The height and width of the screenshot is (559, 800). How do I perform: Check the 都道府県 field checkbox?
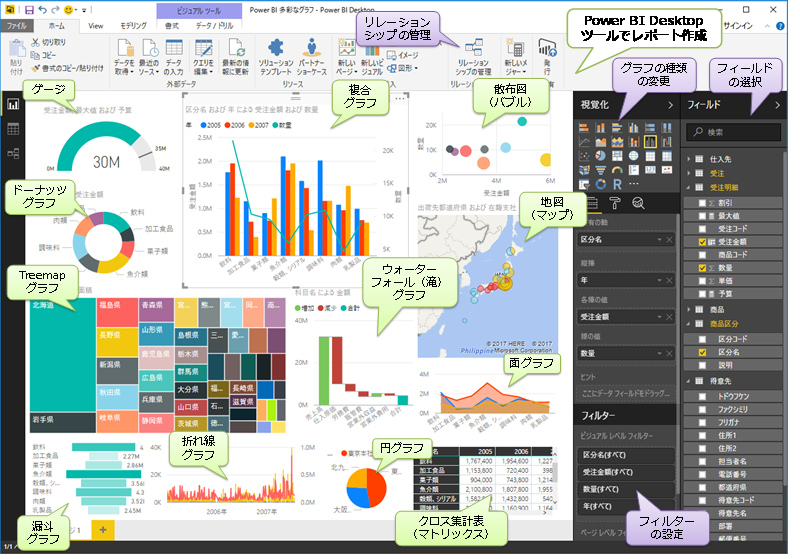(703, 487)
